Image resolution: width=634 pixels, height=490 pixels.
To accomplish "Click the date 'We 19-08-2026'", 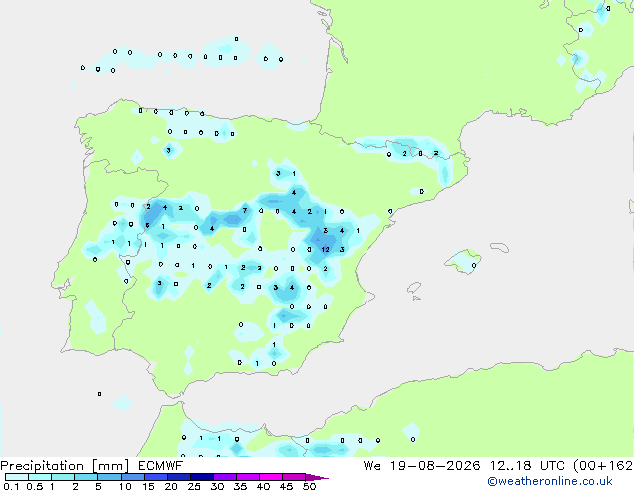I will click(422, 466).
